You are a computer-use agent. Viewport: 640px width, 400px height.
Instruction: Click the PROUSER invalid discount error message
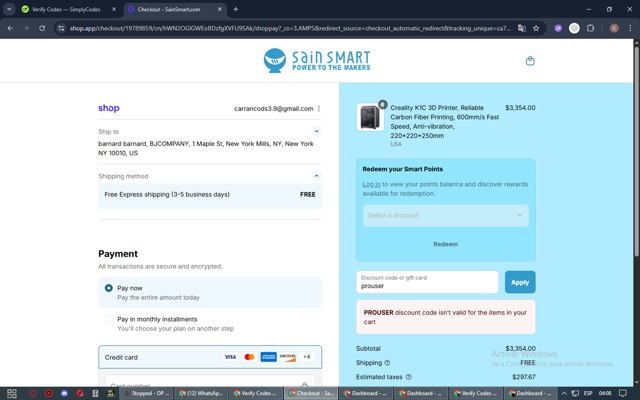coord(446,317)
